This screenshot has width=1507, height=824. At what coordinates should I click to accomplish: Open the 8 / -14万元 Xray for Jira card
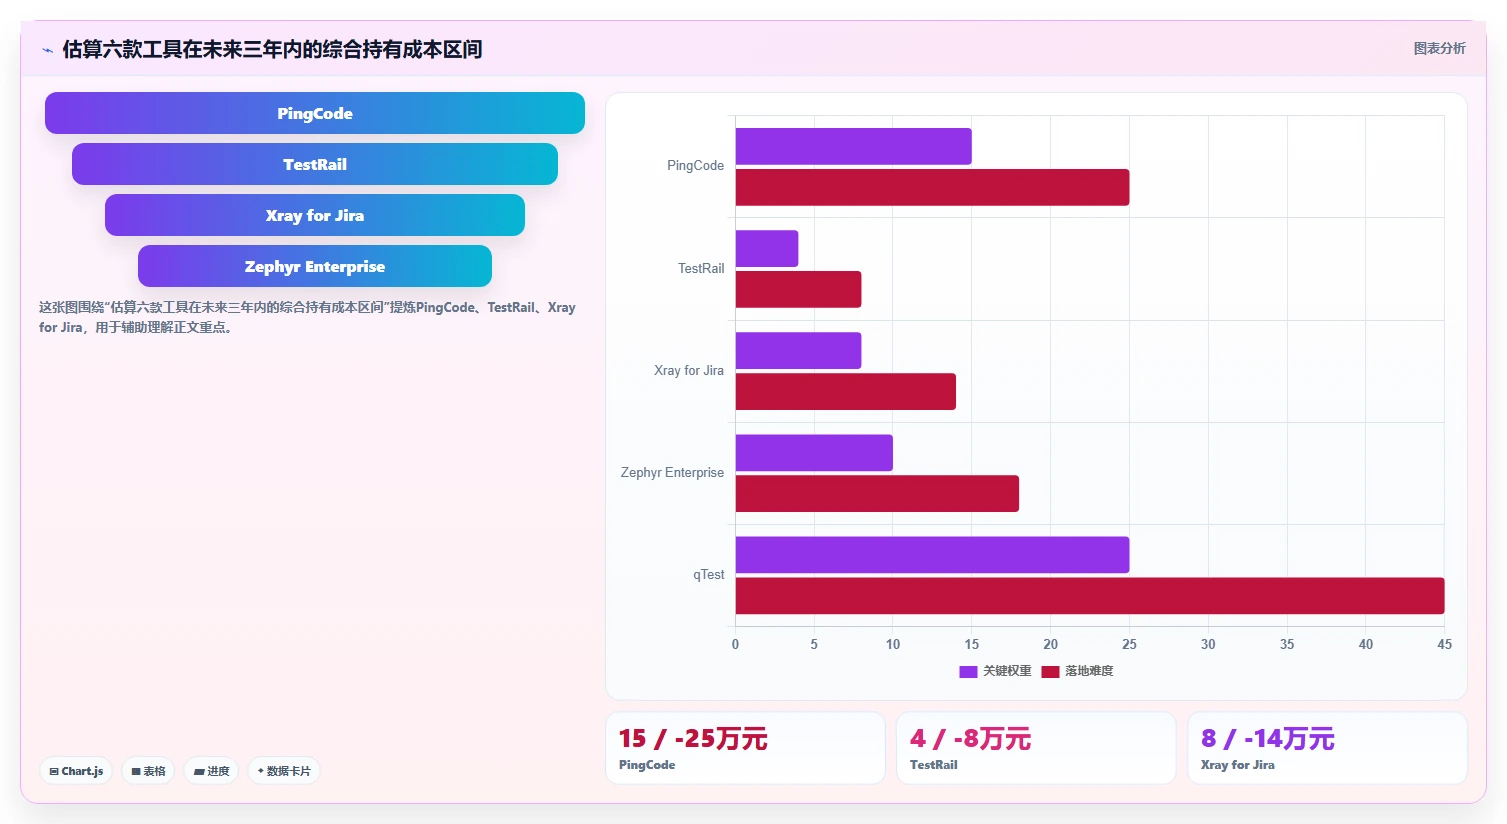tap(1327, 748)
